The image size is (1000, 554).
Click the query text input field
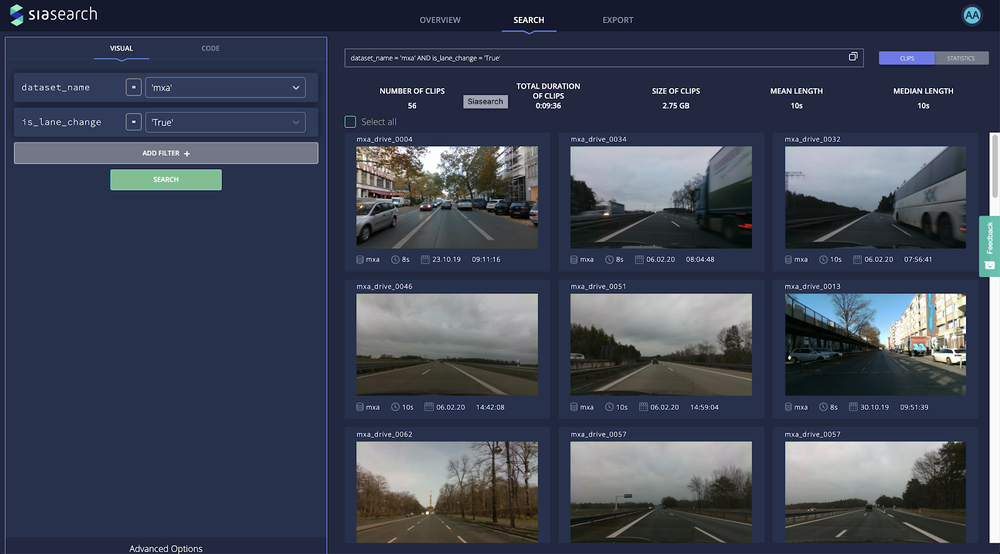[x=603, y=57]
